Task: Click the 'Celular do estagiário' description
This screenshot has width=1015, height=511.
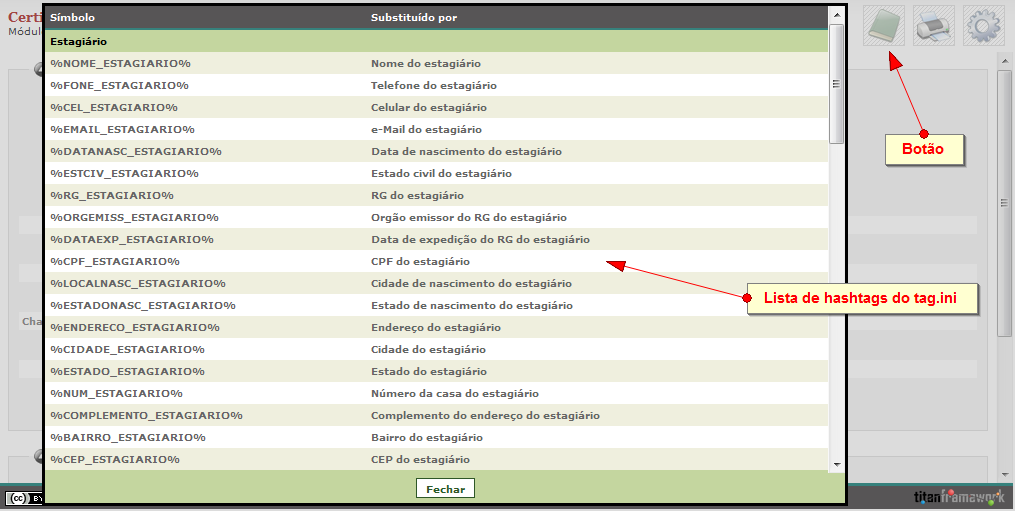Action: click(429, 108)
